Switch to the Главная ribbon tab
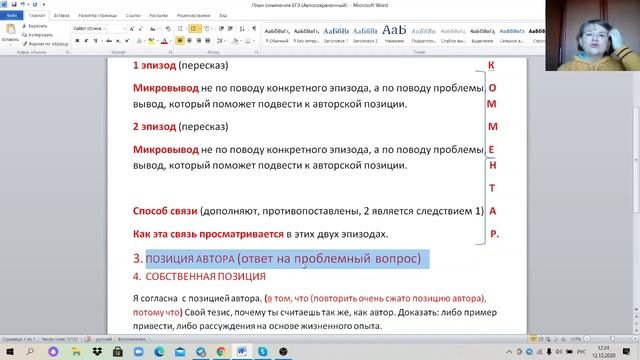Viewport: 640px width, 360px height. (x=37, y=16)
